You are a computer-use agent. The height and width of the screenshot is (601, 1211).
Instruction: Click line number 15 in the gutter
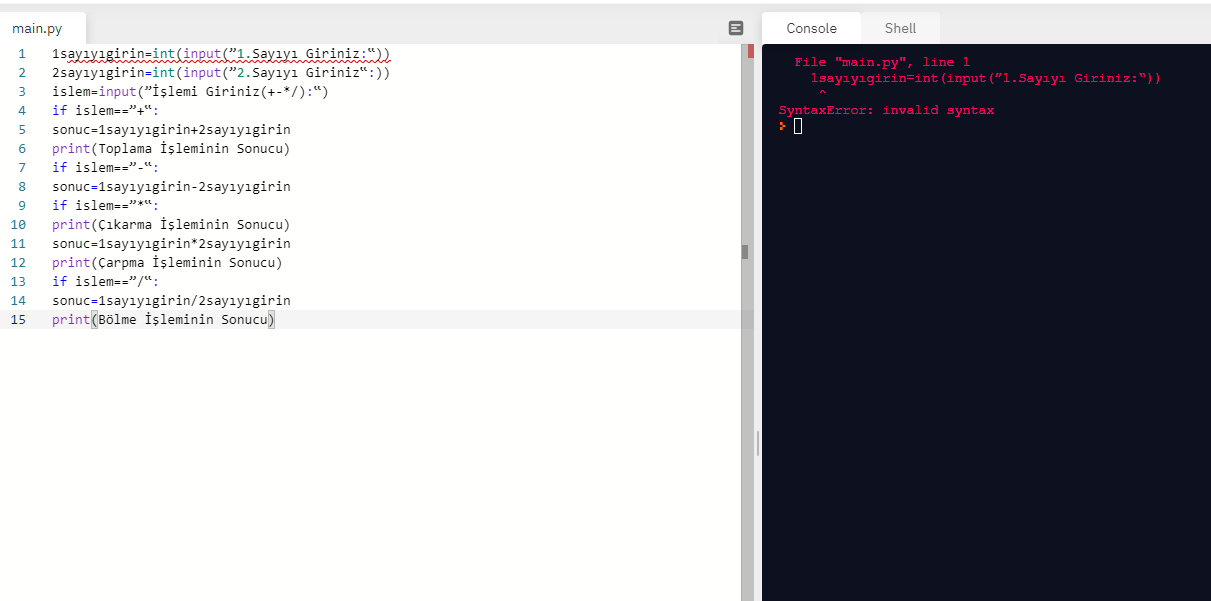18,319
